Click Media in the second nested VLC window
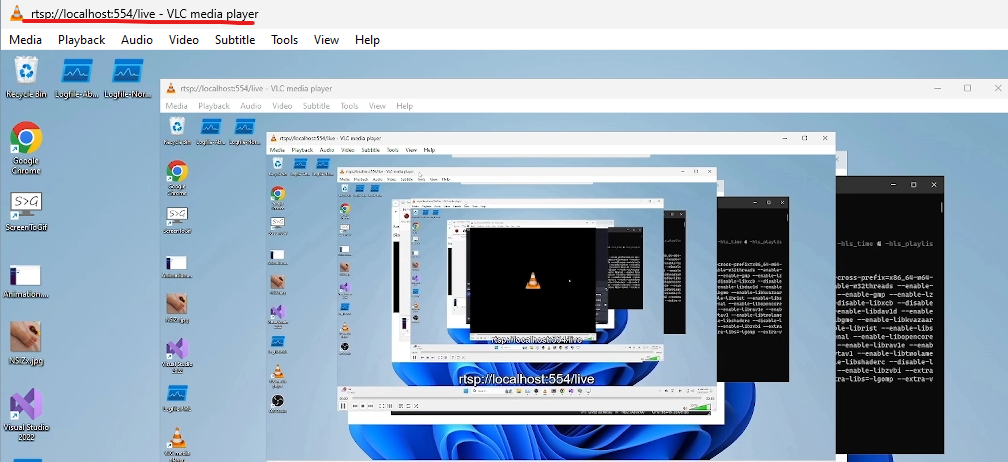 277,150
